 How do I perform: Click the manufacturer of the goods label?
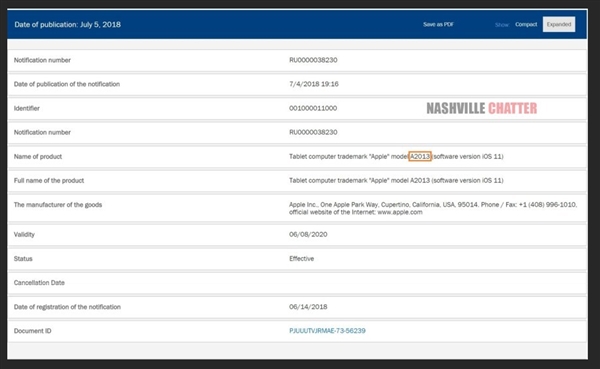point(58,205)
